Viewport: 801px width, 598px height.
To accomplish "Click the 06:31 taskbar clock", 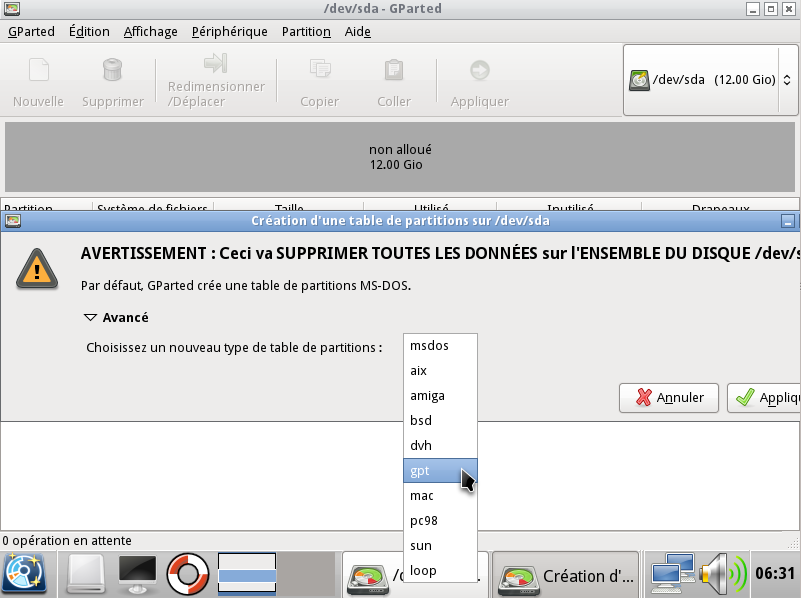I will click(775, 574).
